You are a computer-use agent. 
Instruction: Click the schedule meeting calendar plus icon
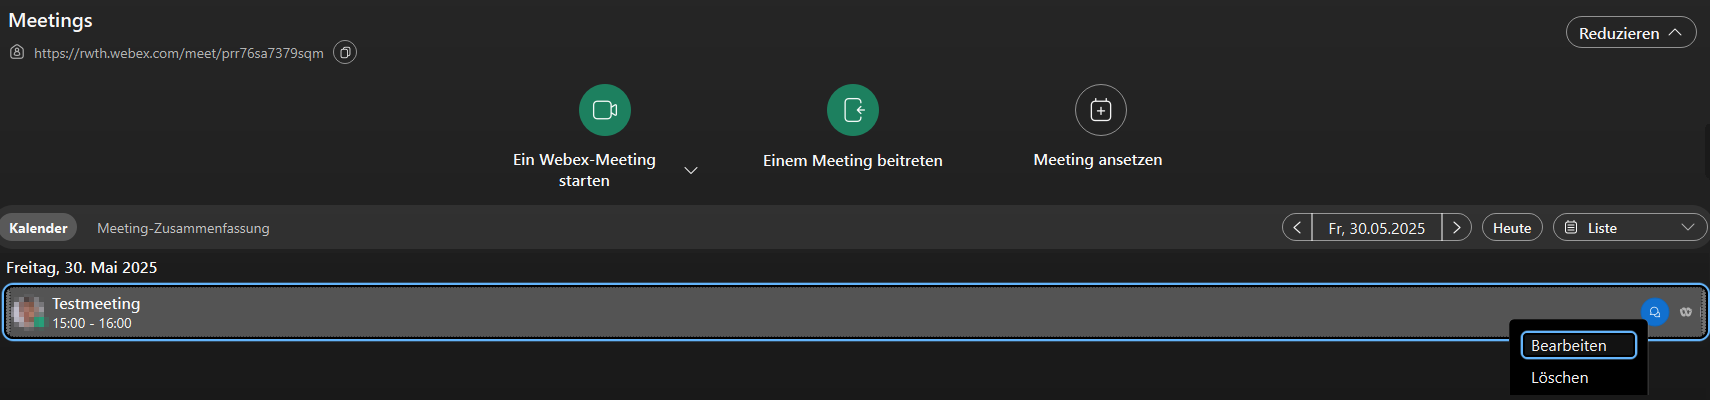(x=1100, y=110)
